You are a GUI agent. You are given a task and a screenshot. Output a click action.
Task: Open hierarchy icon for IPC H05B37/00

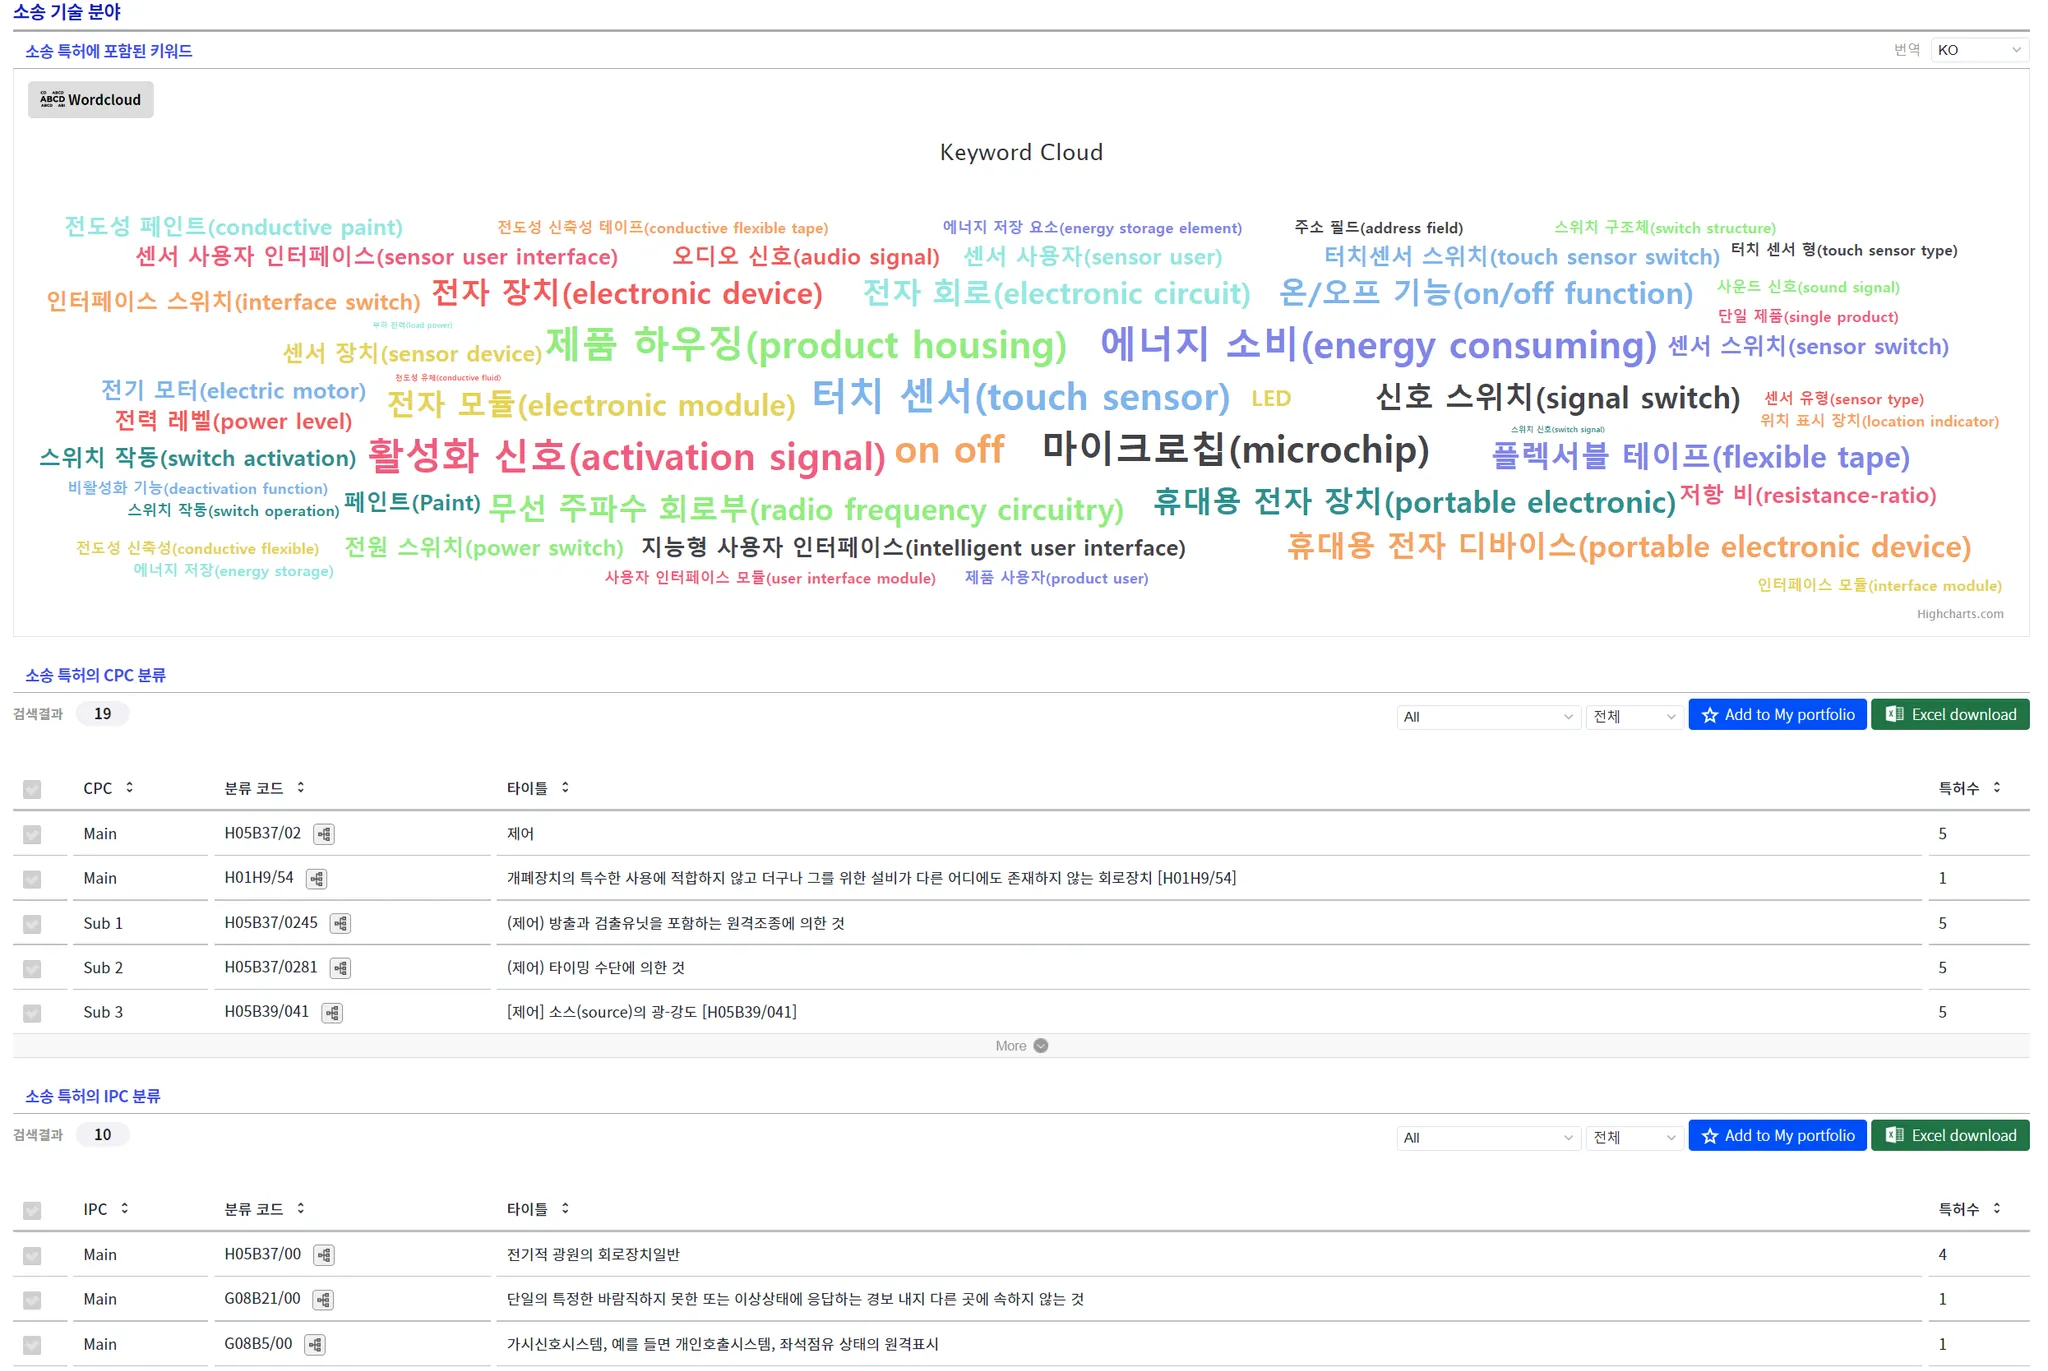pos(324,1255)
